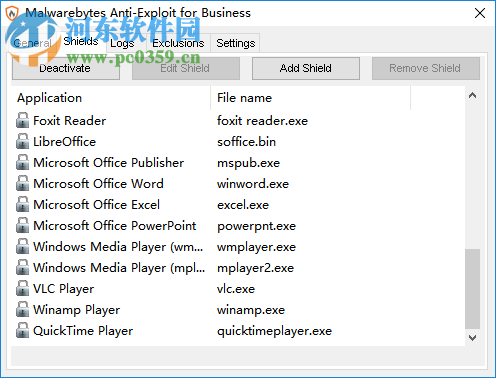The image size is (496, 378).
Task: Click the vlc.exe file name
Action: [236, 288]
